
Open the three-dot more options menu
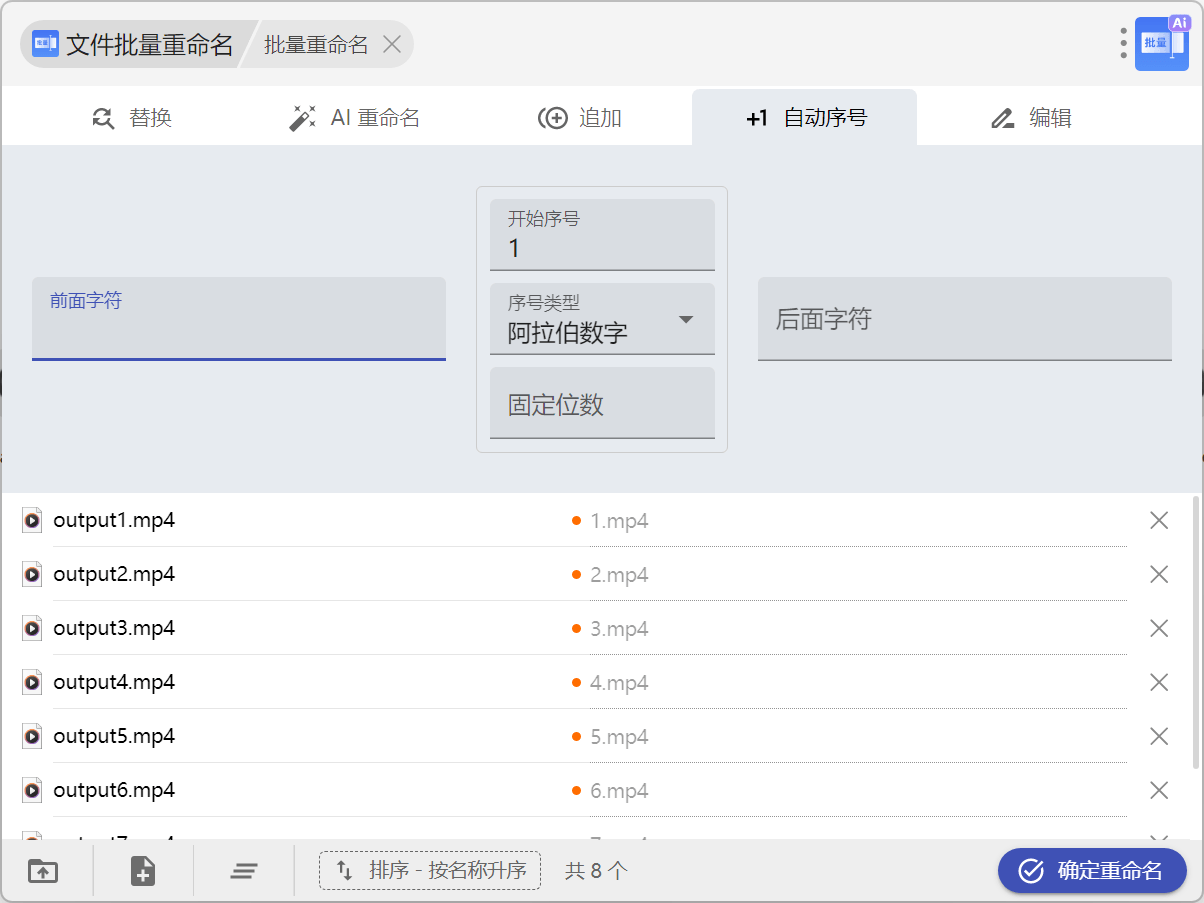pyautogui.click(x=1124, y=43)
